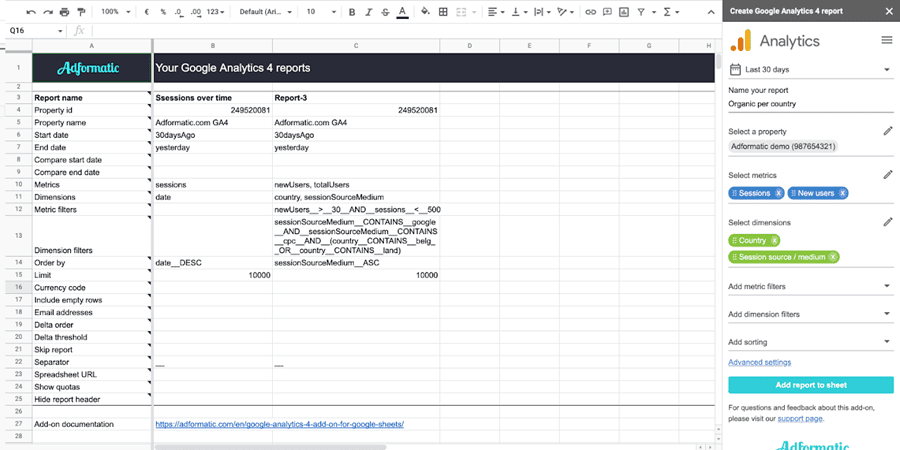Image resolution: width=900 pixels, height=450 pixels.
Task: Open the Last 30 days date range dropdown
Action: click(x=811, y=70)
